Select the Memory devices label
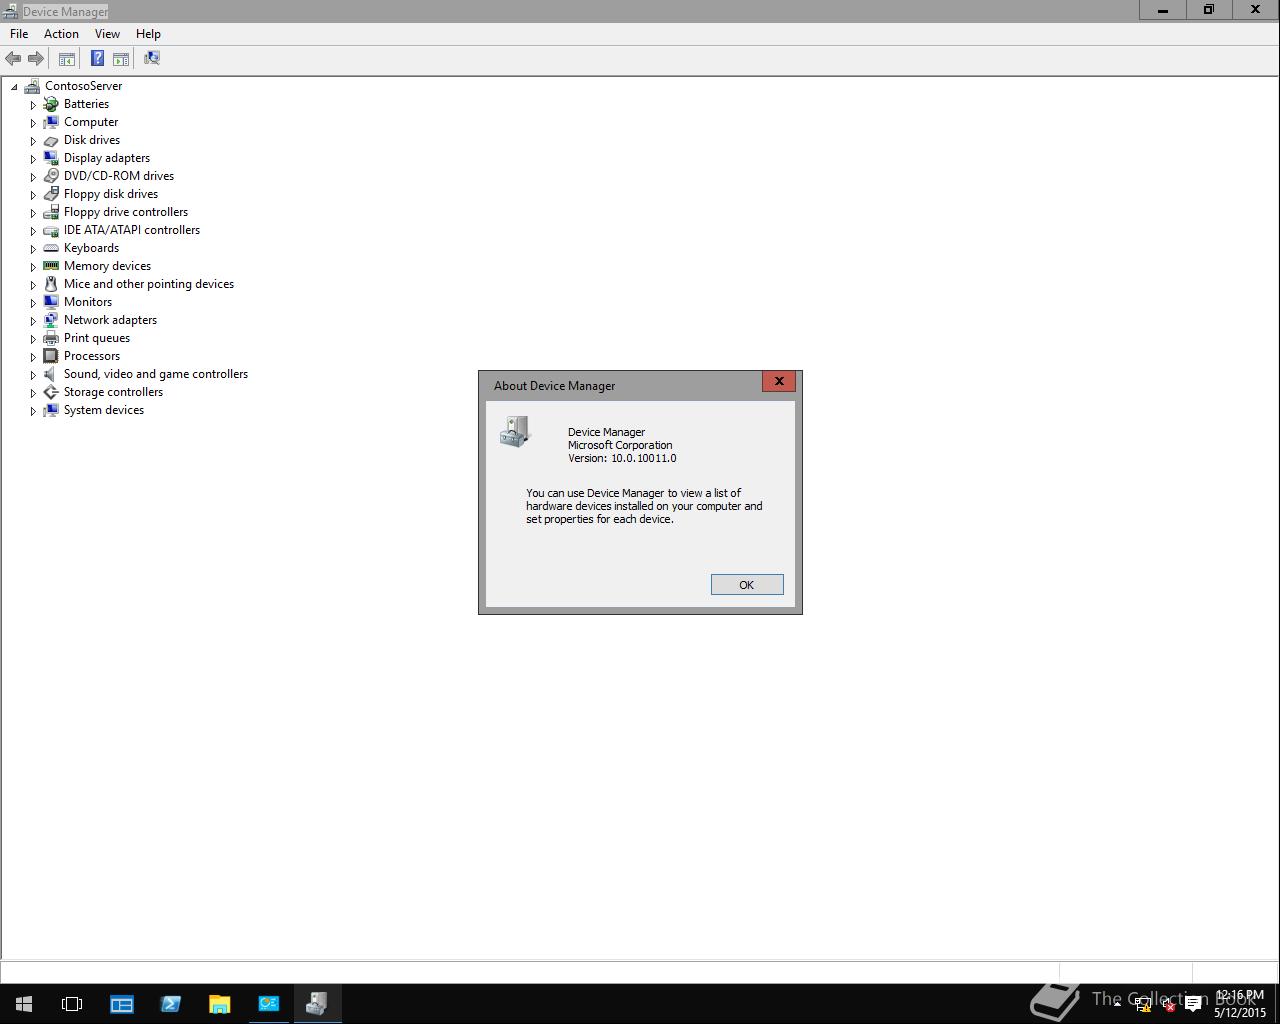The image size is (1280, 1024). 107,266
